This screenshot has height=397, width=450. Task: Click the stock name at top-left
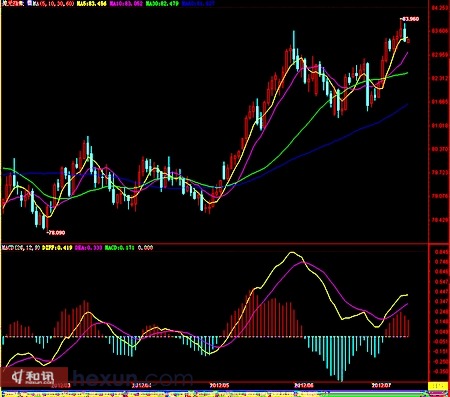(13, 3)
